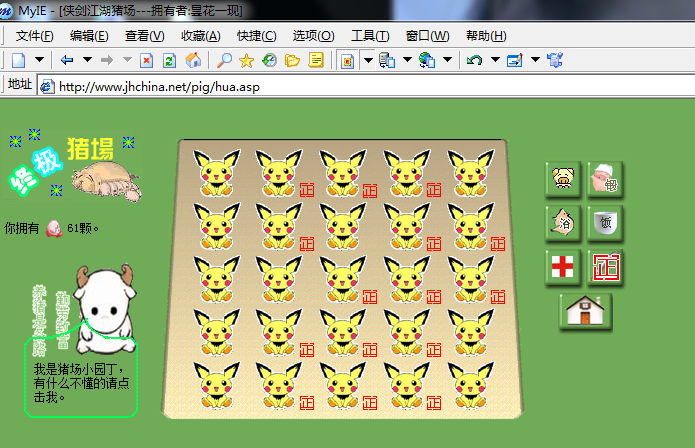The width and height of the screenshot is (695, 448).
Task: Click the red cross medical button
Action: (x=563, y=267)
